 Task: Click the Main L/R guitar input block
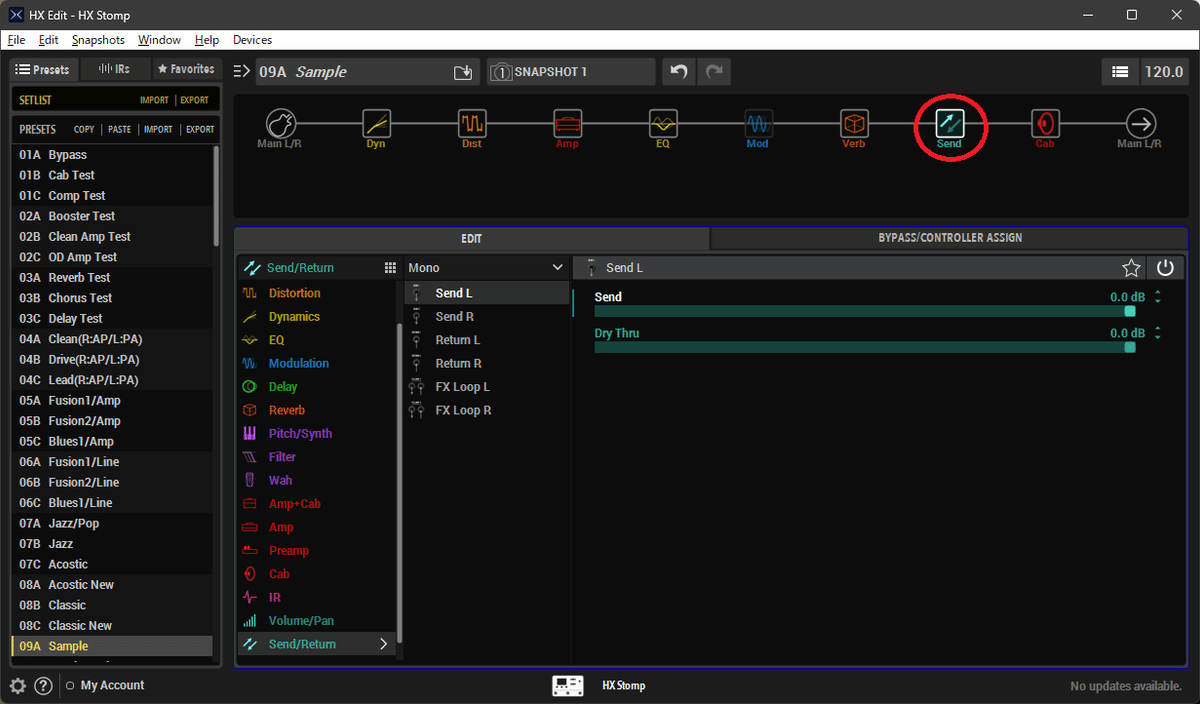pyautogui.click(x=281, y=123)
